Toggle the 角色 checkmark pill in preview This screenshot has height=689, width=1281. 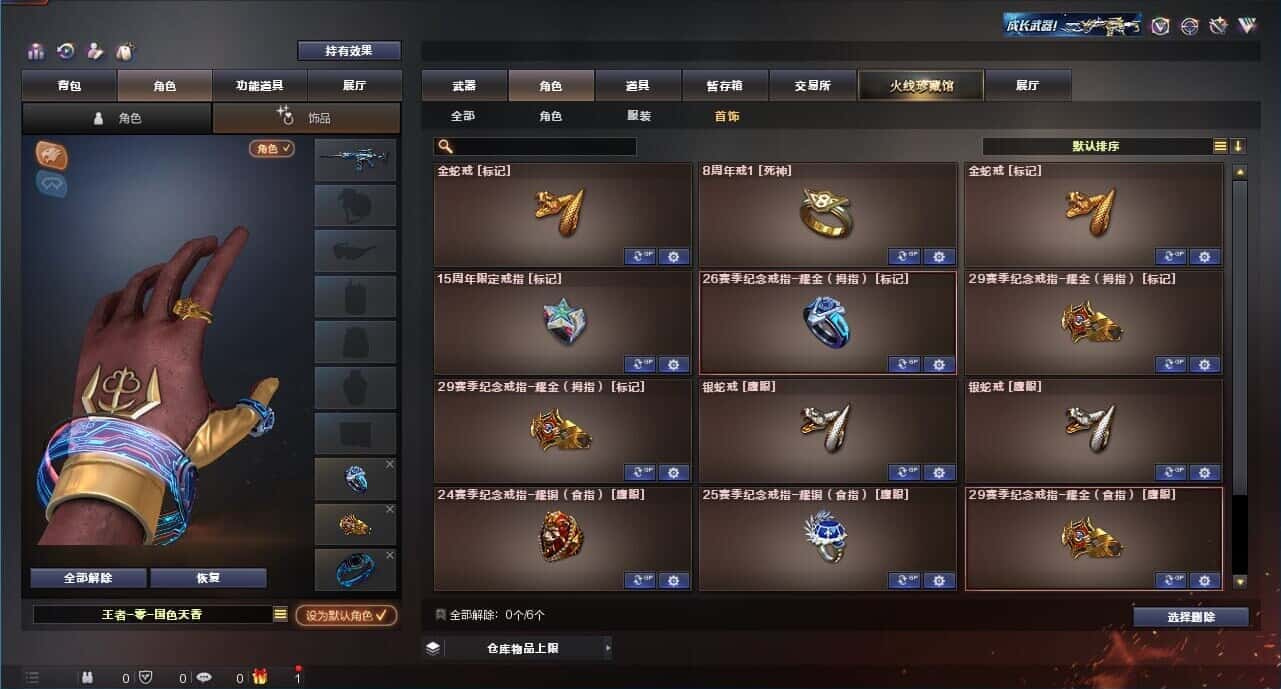click(x=272, y=148)
